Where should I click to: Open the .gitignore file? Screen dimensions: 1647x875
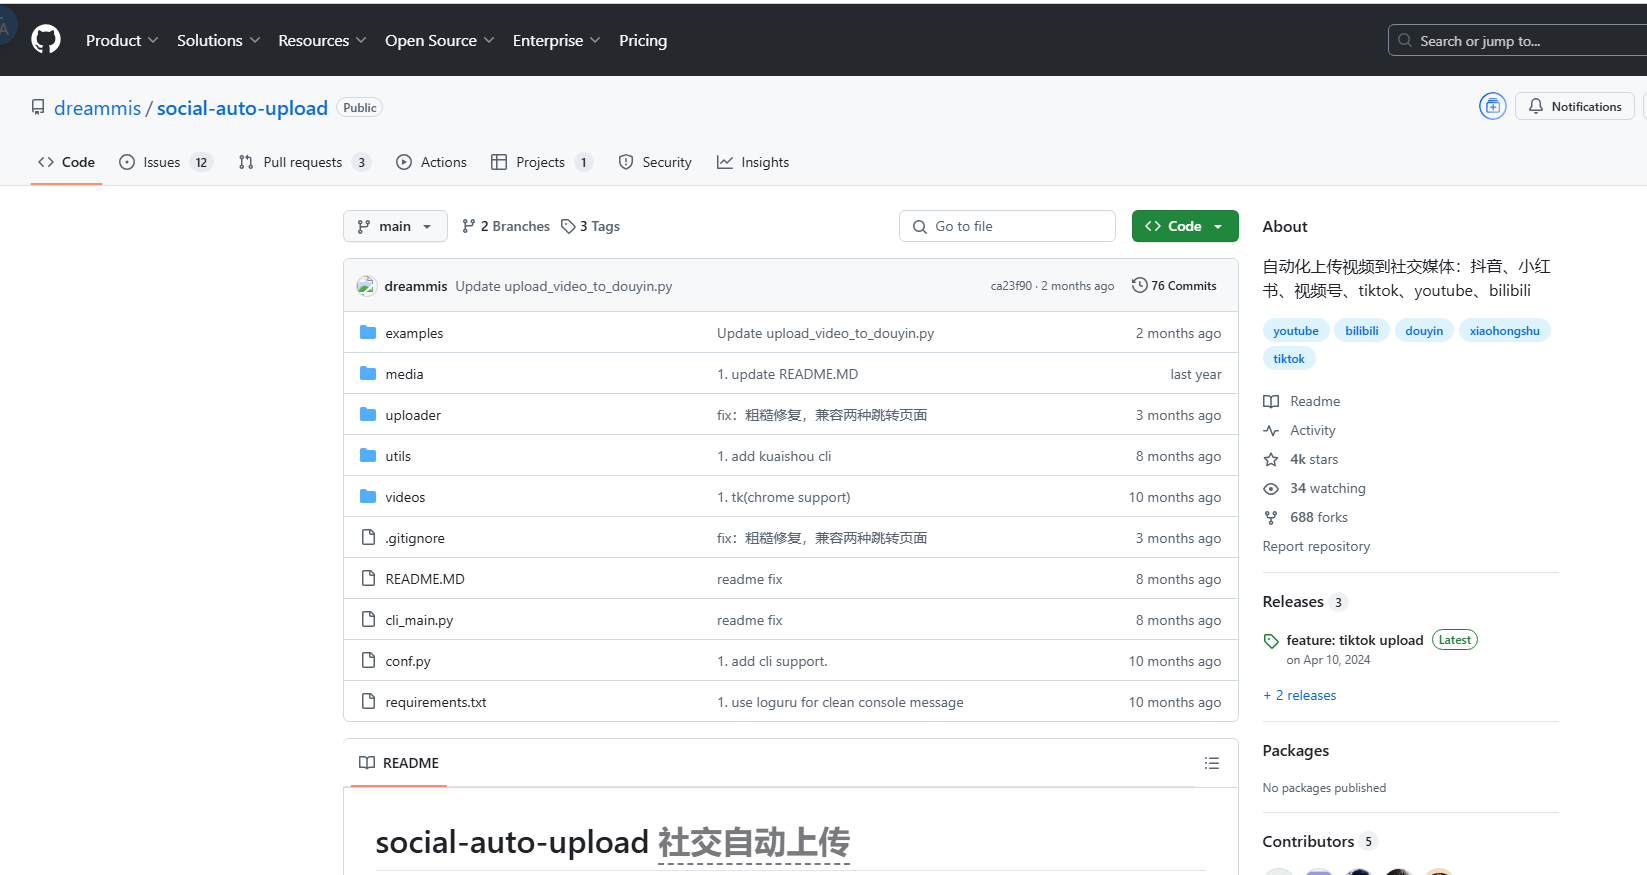415,538
